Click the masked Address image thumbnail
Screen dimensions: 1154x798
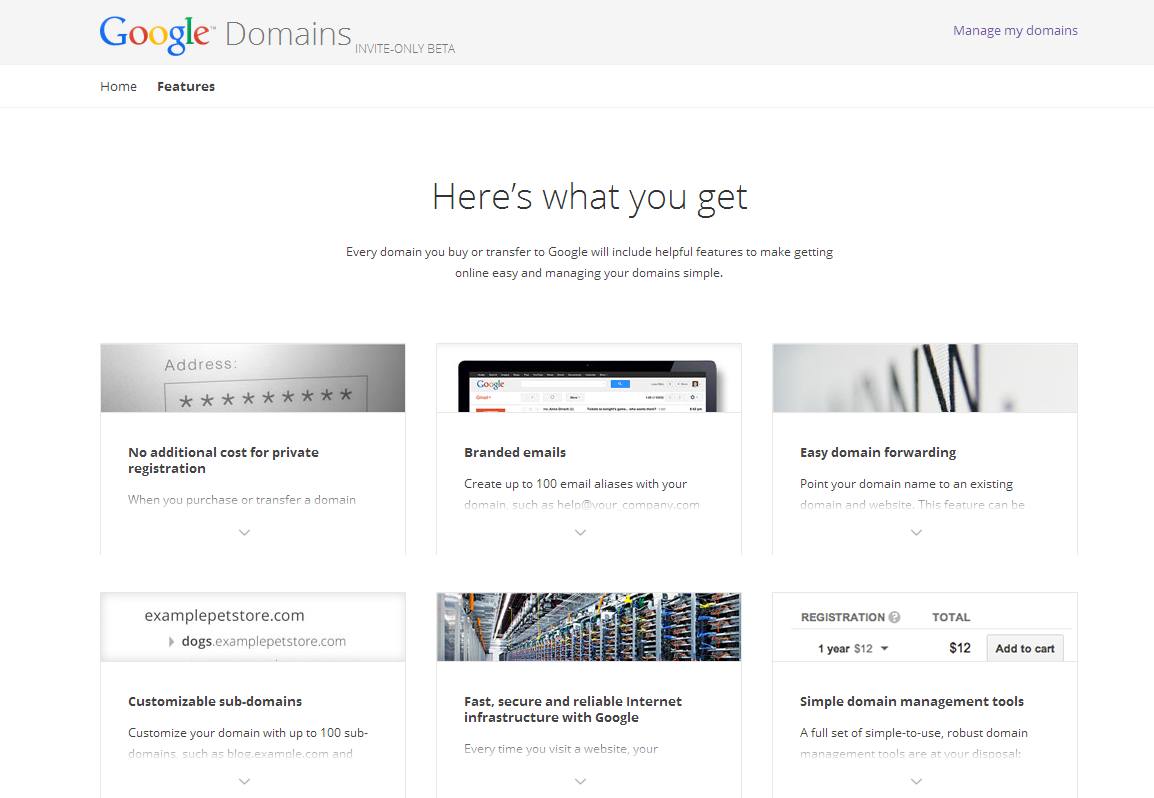pyautogui.click(x=253, y=378)
